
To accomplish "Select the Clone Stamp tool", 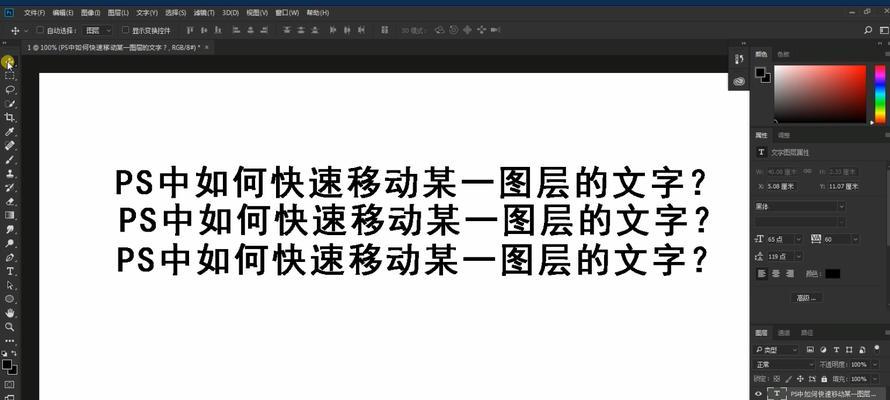I will (x=10, y=174).
